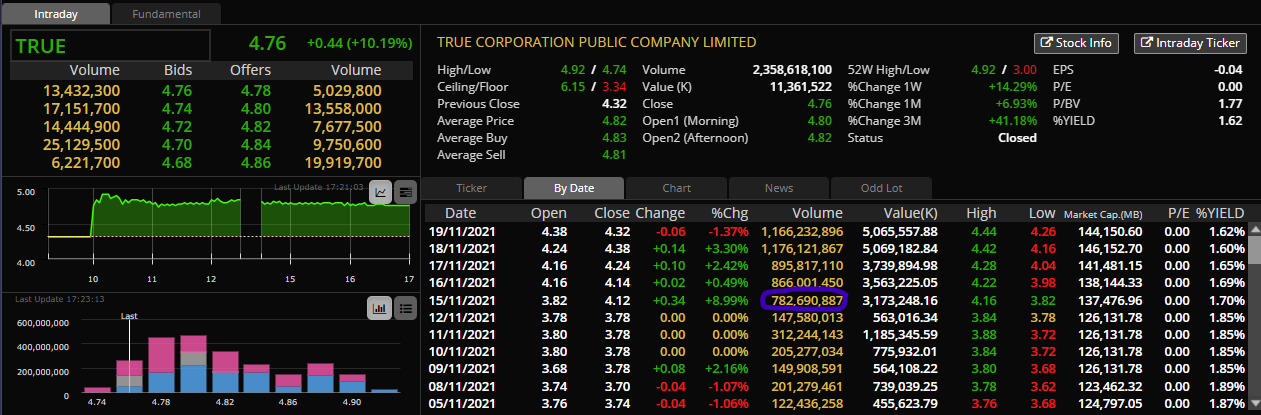The image size is (1261, 415).
Task: Click offer volume 19,919,700
Action: click(x=342, y=162)
